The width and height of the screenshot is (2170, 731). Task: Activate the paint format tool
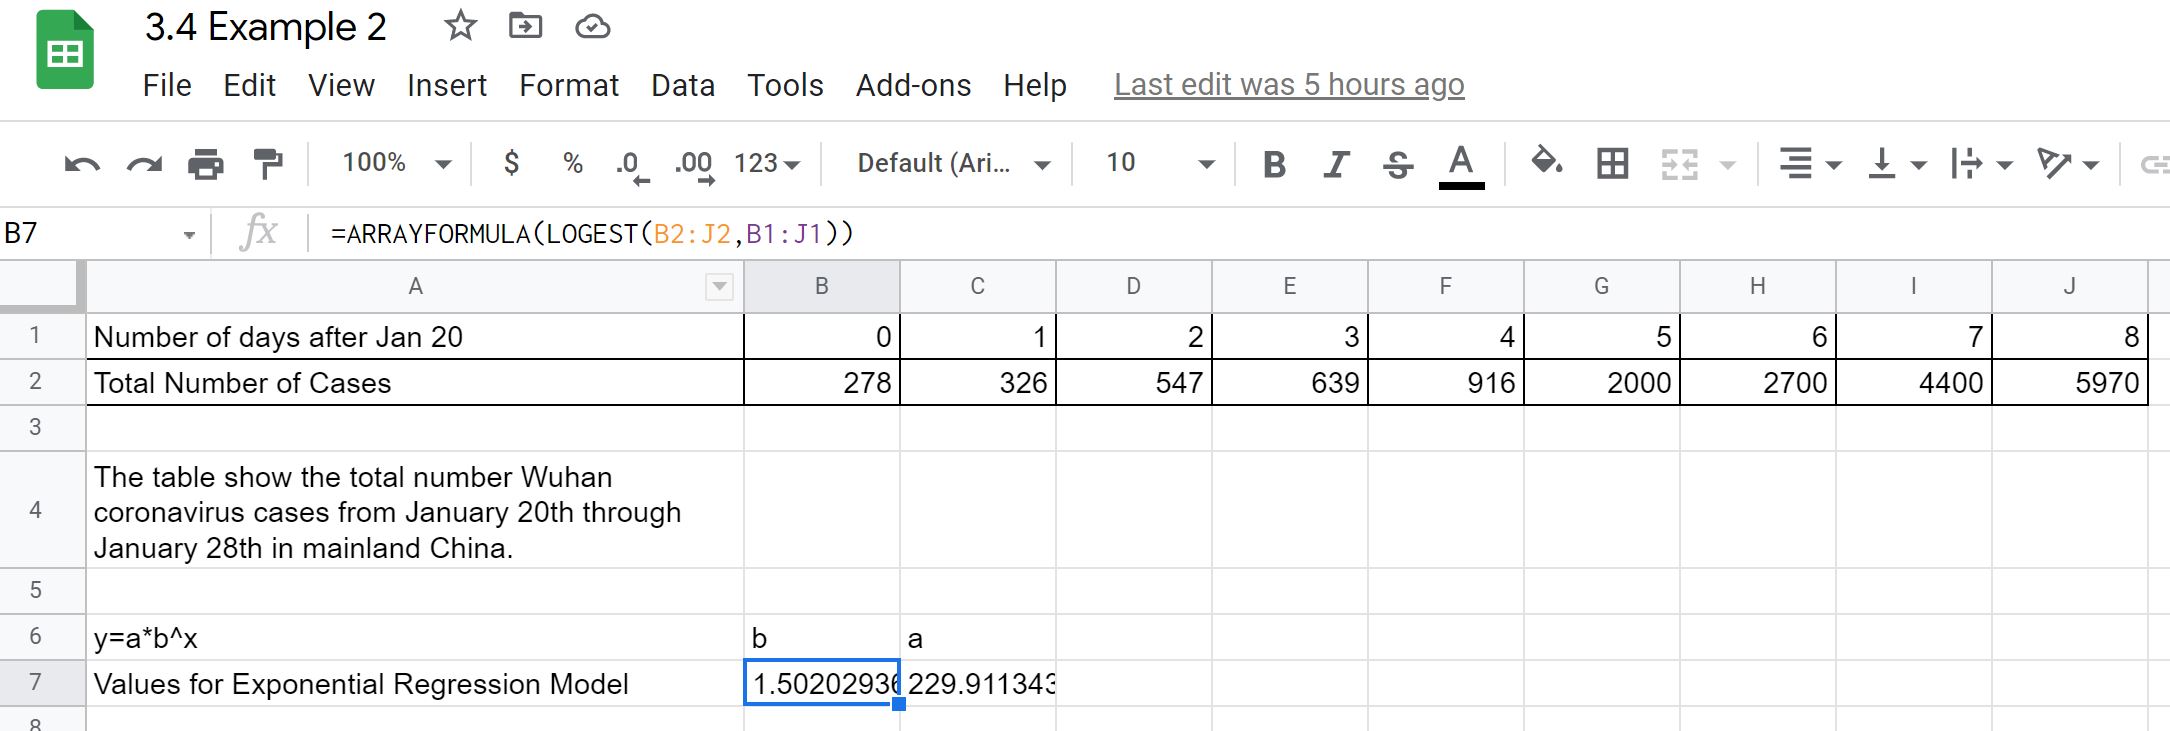[267, 163]
